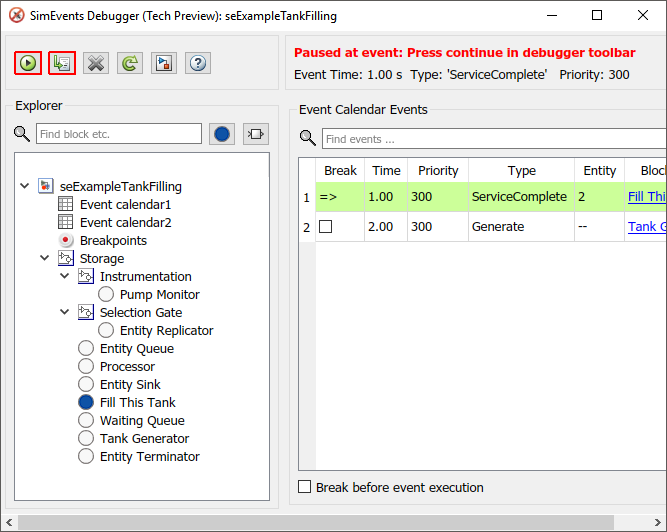Toggle breakpoint circle for Tank Generator

coord(86,438)
